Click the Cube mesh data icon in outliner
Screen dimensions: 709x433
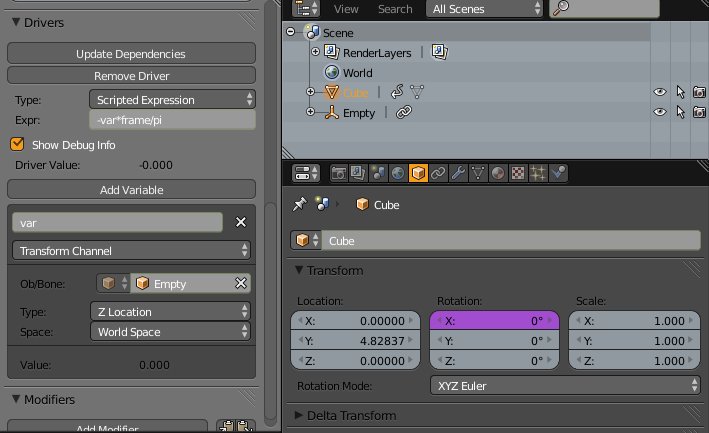click(417, 92)
